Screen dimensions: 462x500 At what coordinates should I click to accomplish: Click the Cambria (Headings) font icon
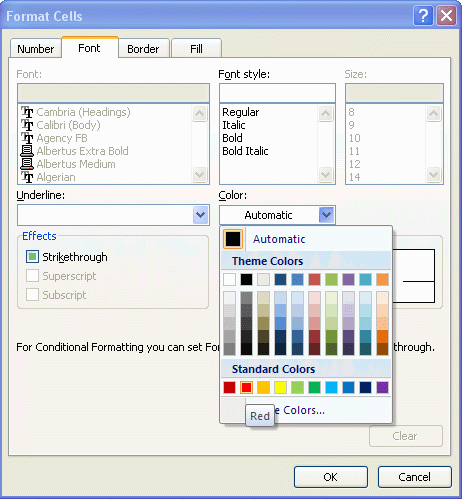pyautogui.click(x=27, y=112)
